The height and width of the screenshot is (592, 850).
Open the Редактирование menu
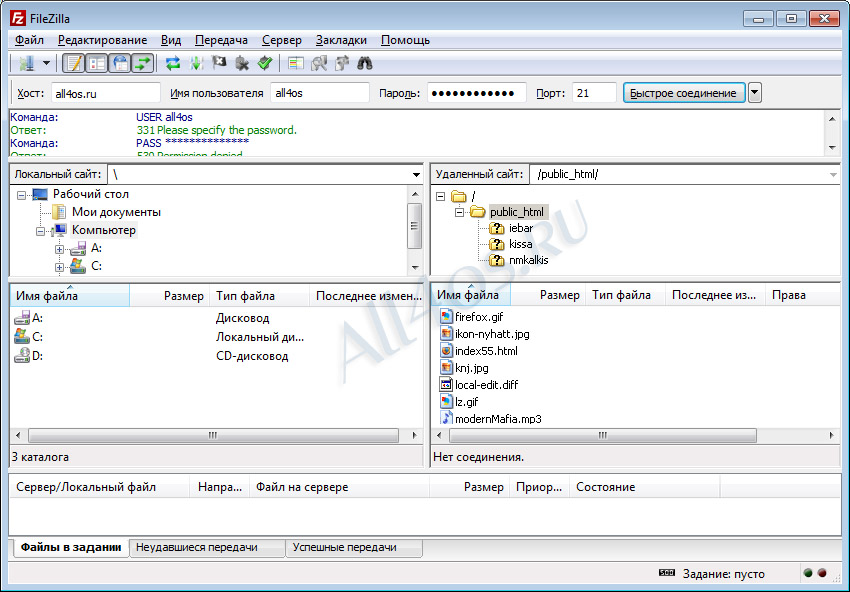coord(102,40)
